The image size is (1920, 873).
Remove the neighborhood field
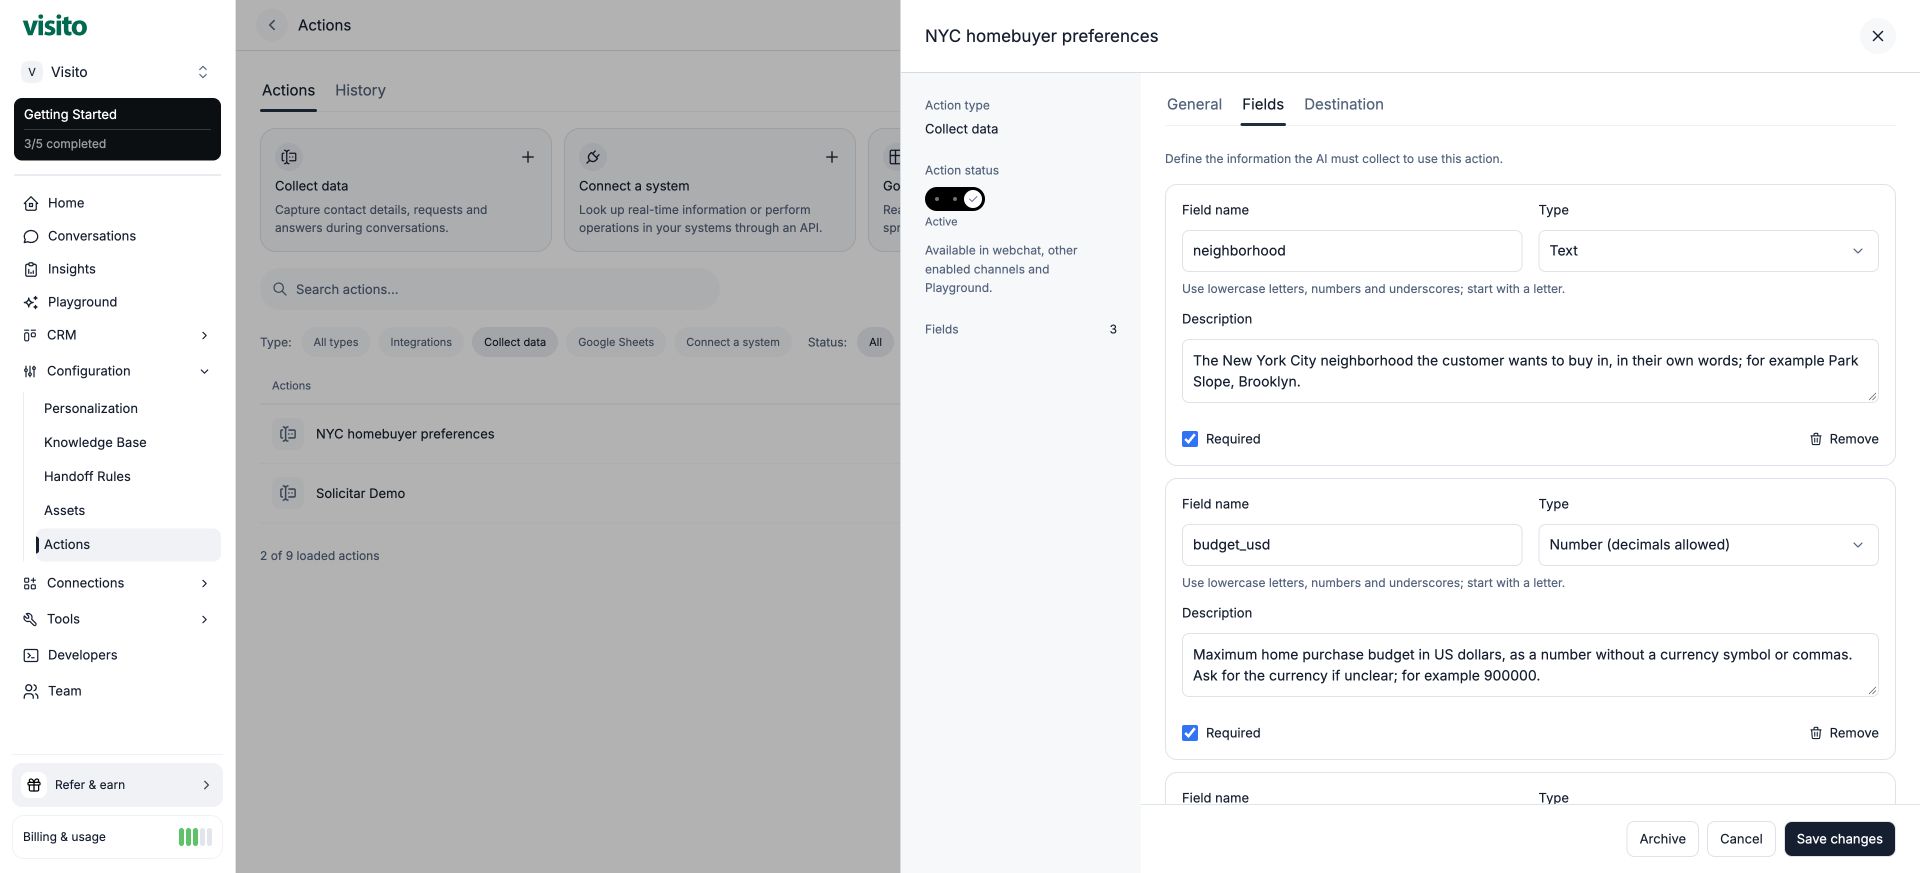point(1844,439)
